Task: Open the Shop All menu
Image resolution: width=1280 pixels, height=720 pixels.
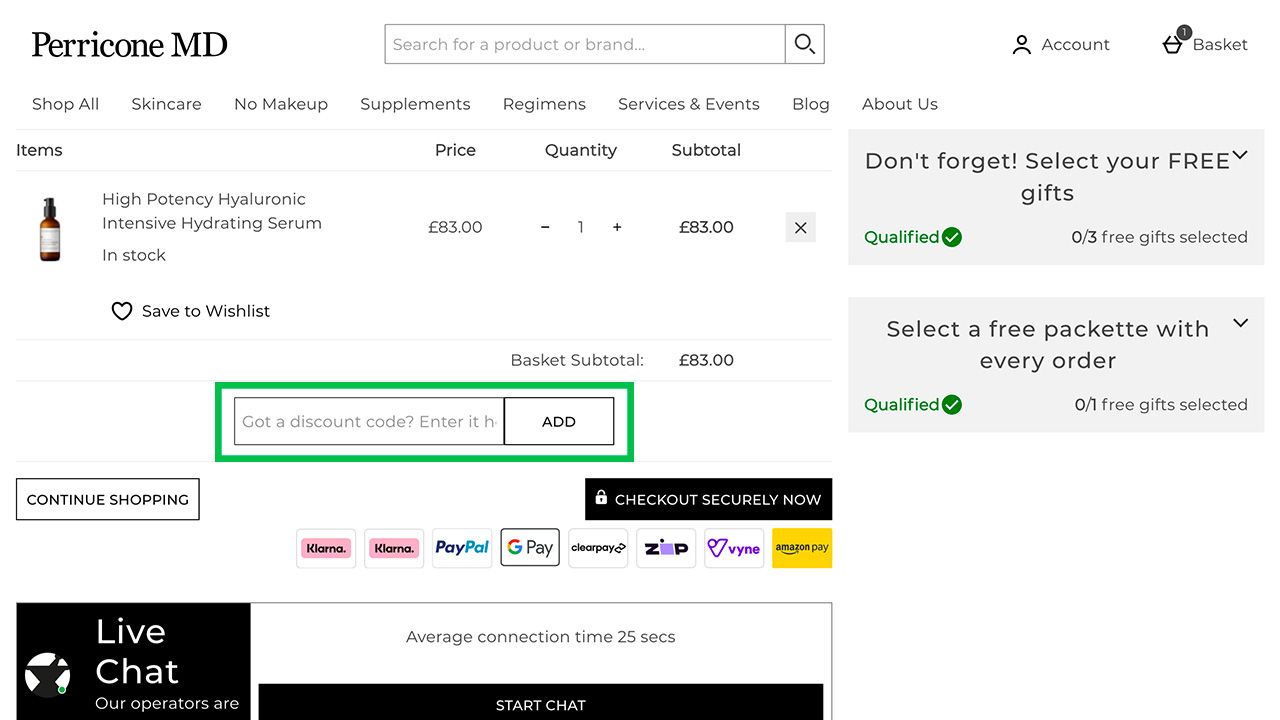Action: [65, 104]
